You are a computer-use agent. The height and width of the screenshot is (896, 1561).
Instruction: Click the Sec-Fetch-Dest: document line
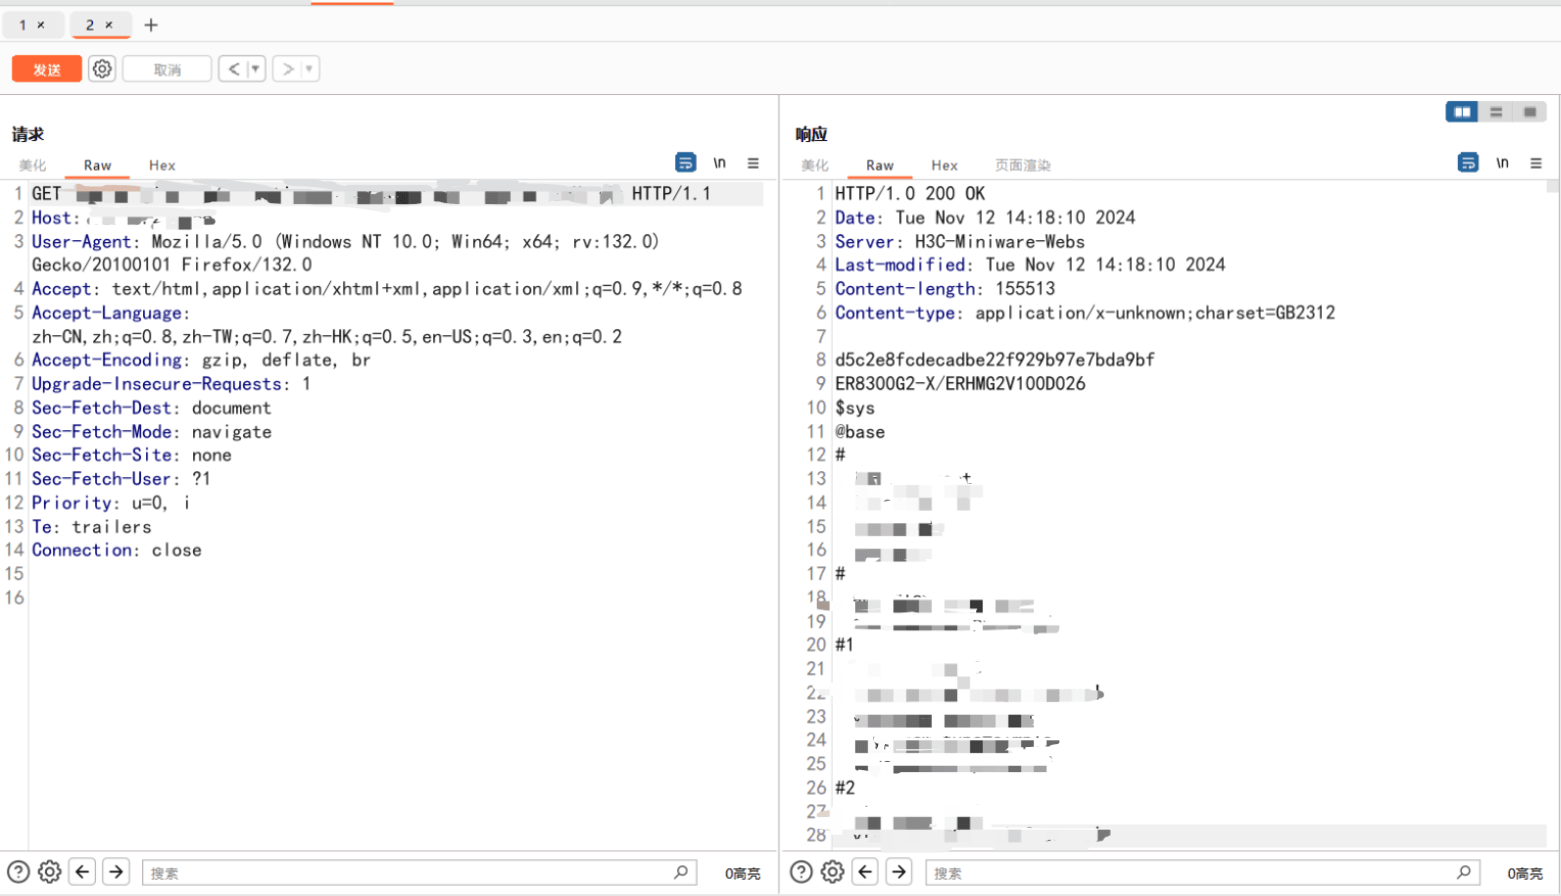151,408
